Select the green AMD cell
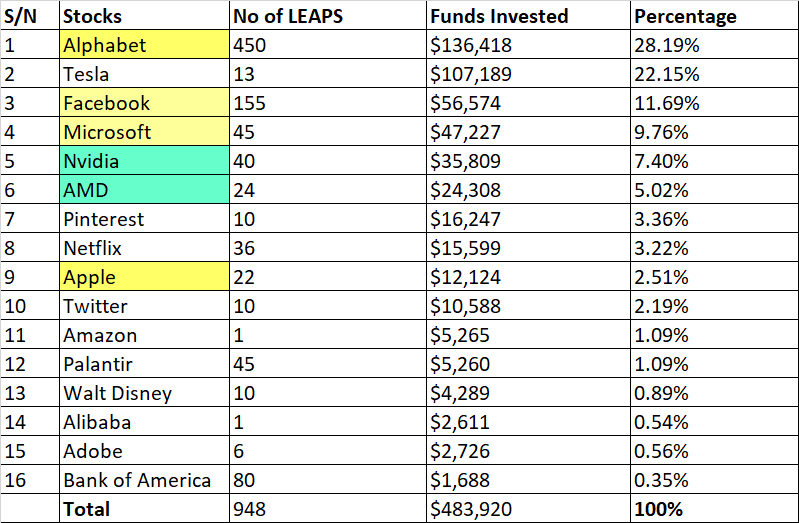The image size is (799, 523). coord(143,190)
